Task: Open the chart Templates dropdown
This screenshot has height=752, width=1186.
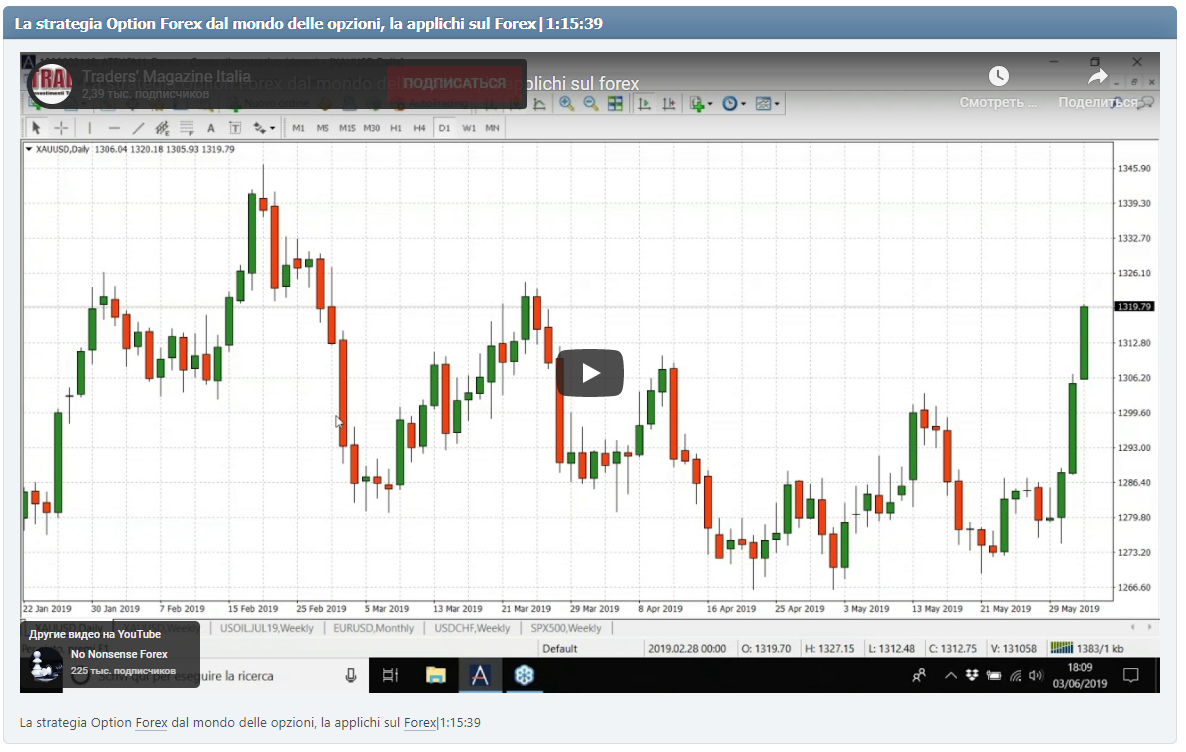Action: coord(767,103)
